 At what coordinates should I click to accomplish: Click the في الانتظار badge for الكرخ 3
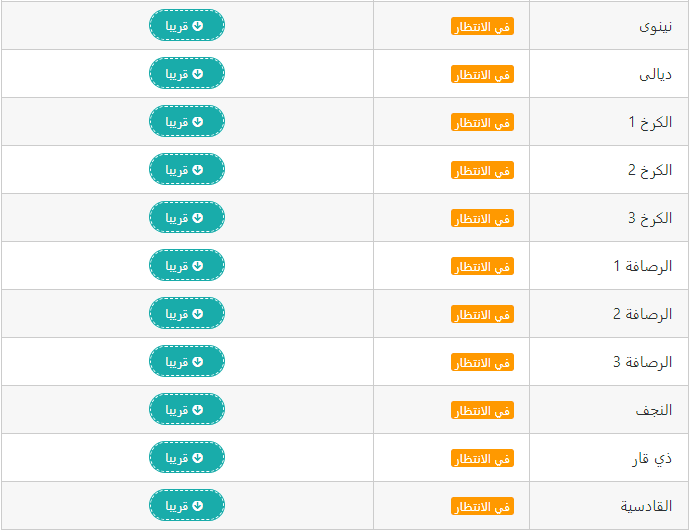tap(482, 218)
